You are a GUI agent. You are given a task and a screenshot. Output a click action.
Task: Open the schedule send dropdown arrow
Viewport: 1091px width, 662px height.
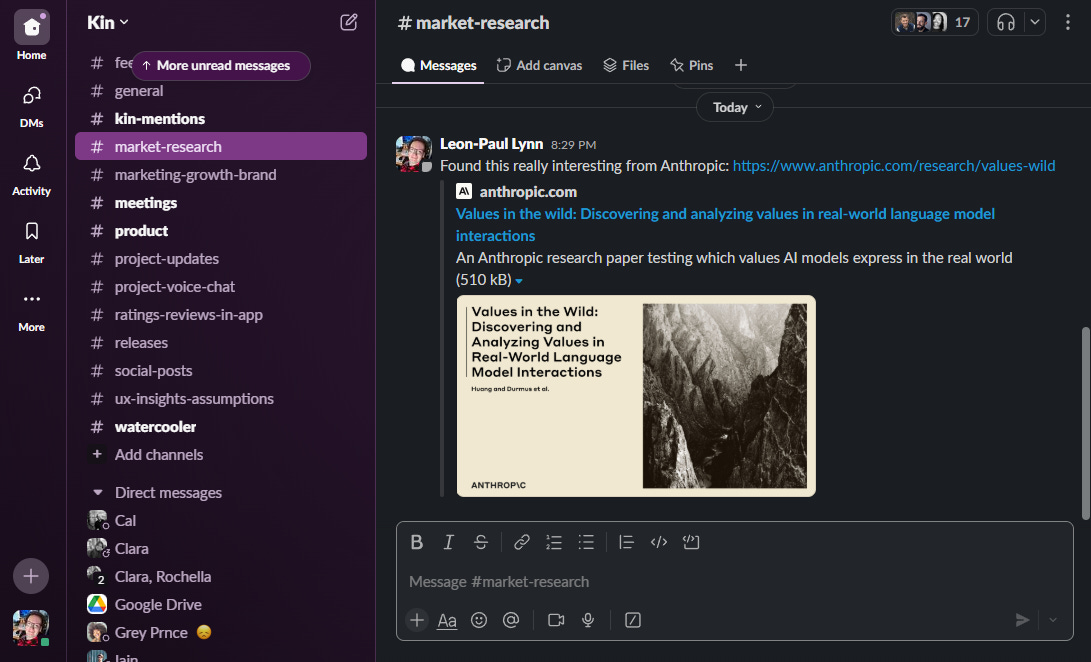[1053, 620]
